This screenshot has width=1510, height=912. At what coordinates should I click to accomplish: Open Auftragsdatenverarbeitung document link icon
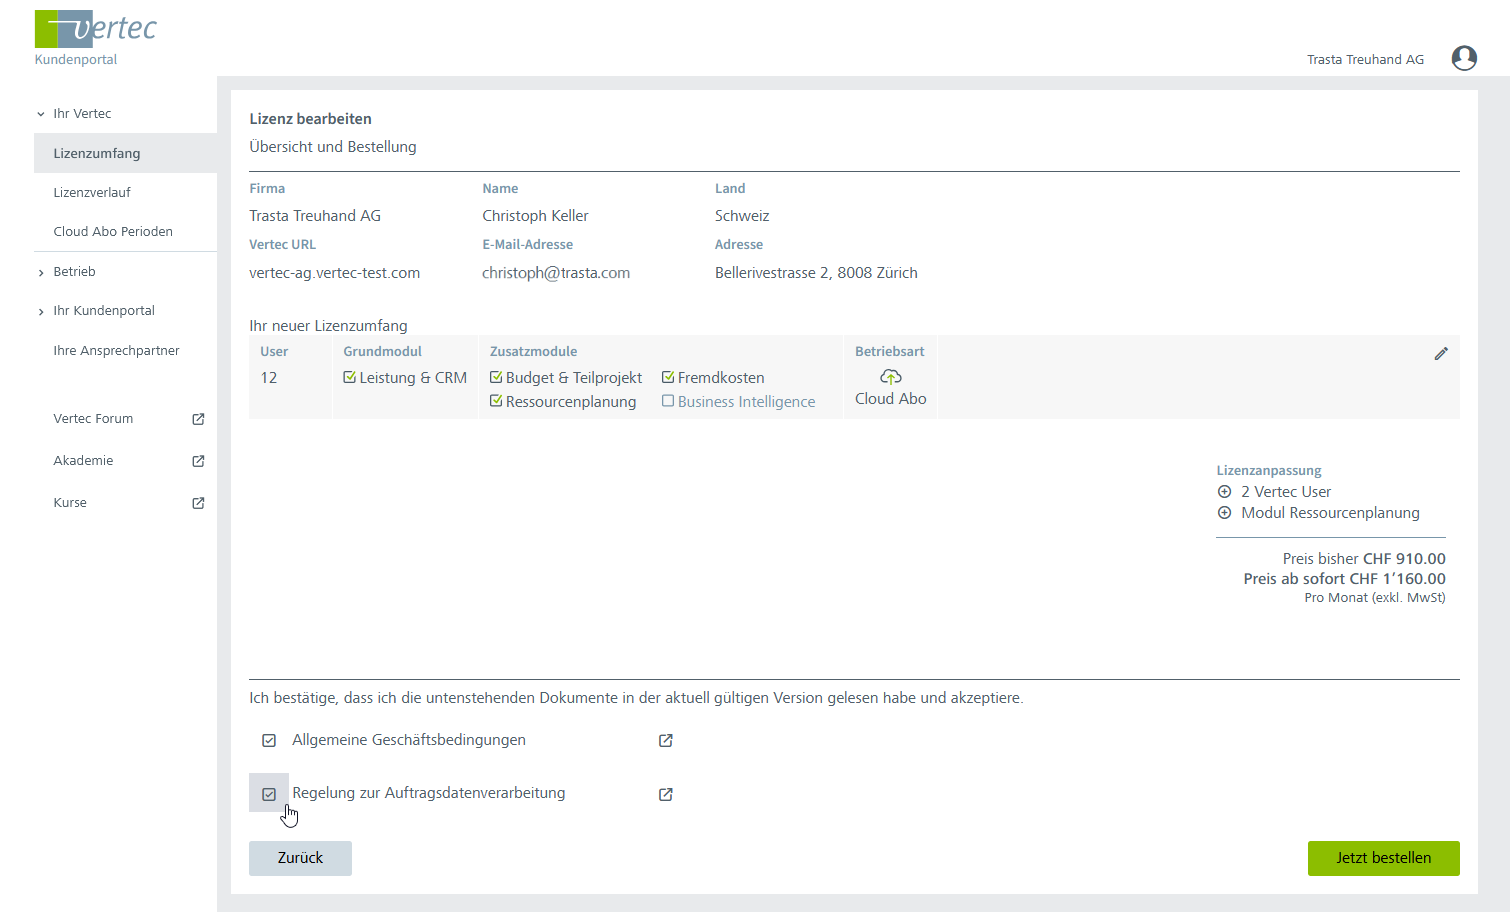666,794
